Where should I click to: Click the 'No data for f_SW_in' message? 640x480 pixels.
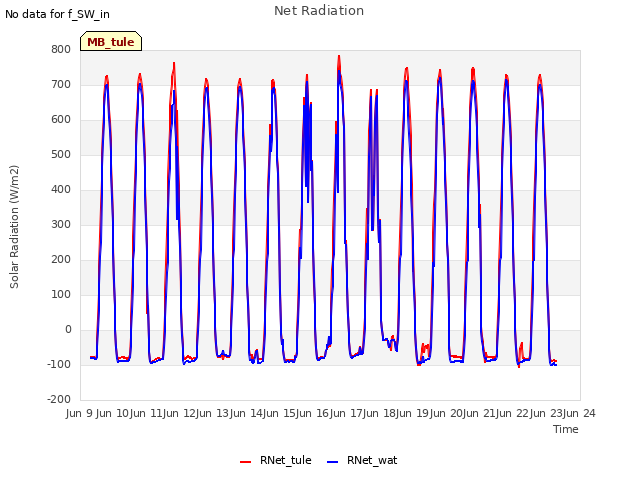tap(57, 14)
